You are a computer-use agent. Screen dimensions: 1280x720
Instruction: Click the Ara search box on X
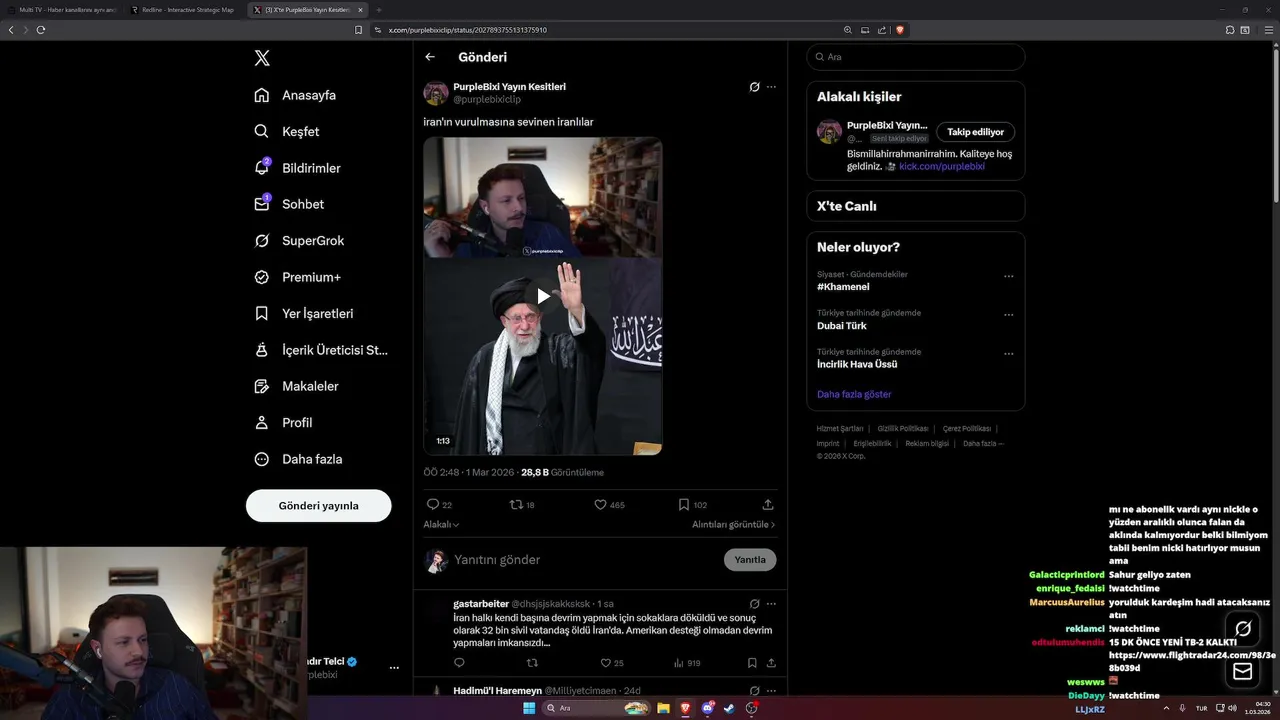click(916, 57)
